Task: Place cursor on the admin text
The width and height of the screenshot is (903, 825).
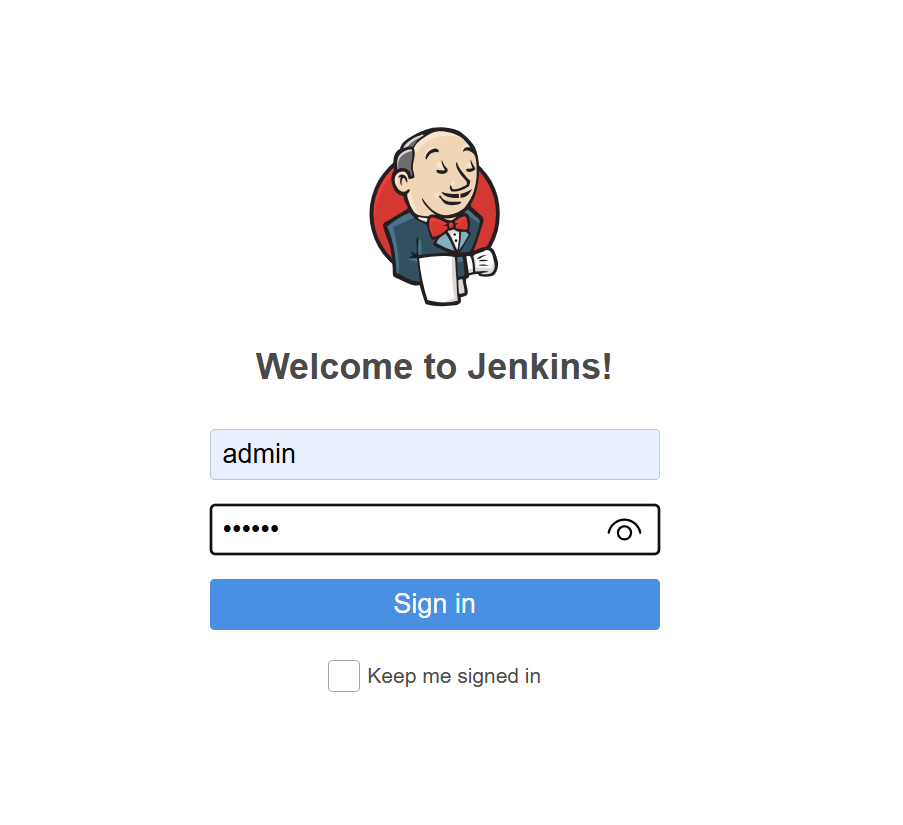Action: (259, 454)
